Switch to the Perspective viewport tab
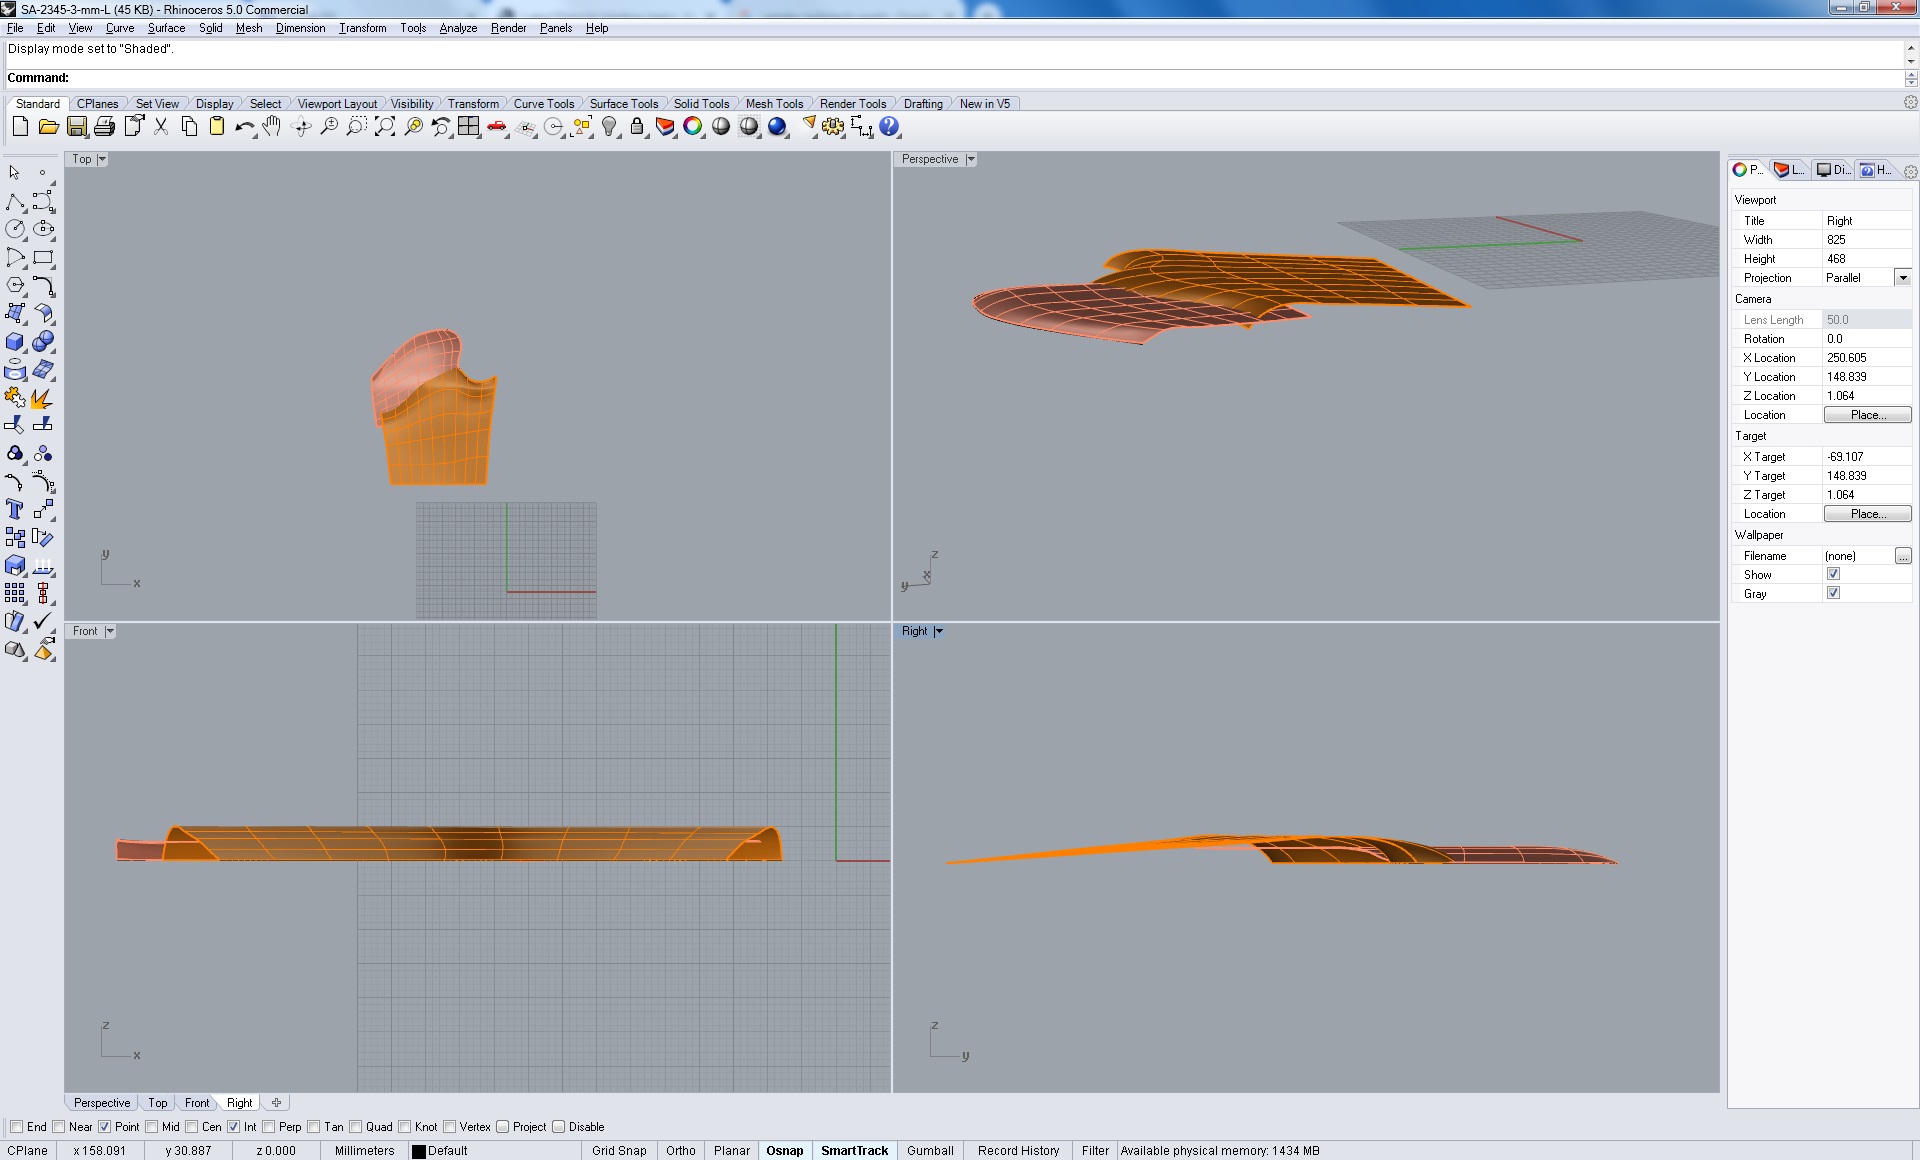Image resolution: width=1920 pixels, height=1160 pixels. [x=101, y=1103]
